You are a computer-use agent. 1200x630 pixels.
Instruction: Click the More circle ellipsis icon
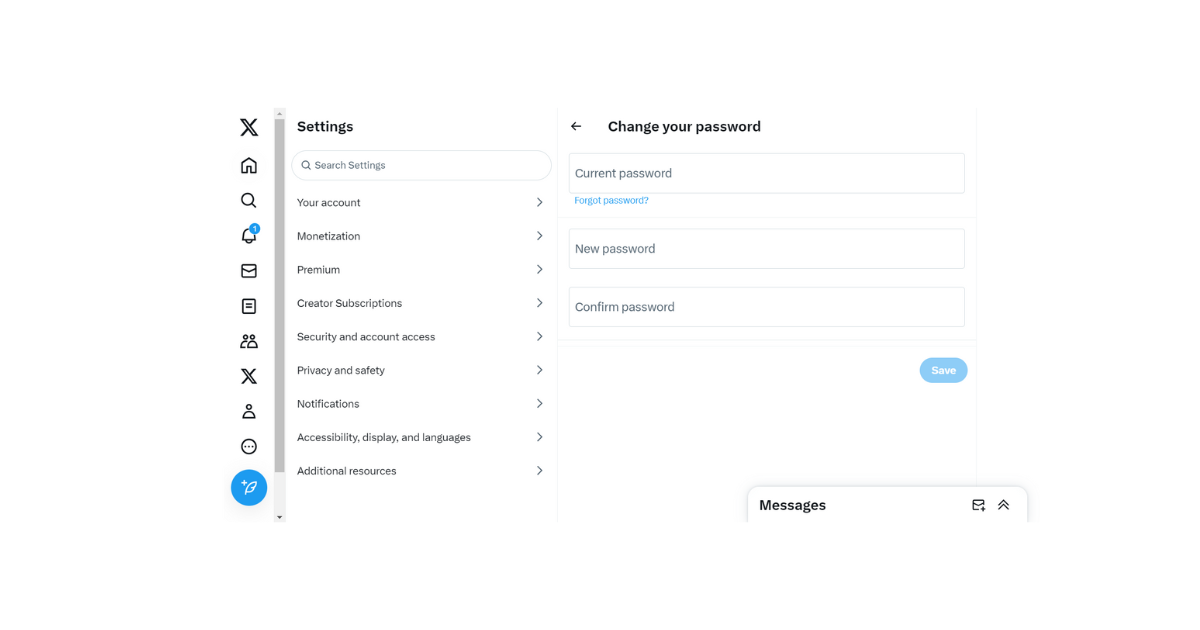pos(249,447)
